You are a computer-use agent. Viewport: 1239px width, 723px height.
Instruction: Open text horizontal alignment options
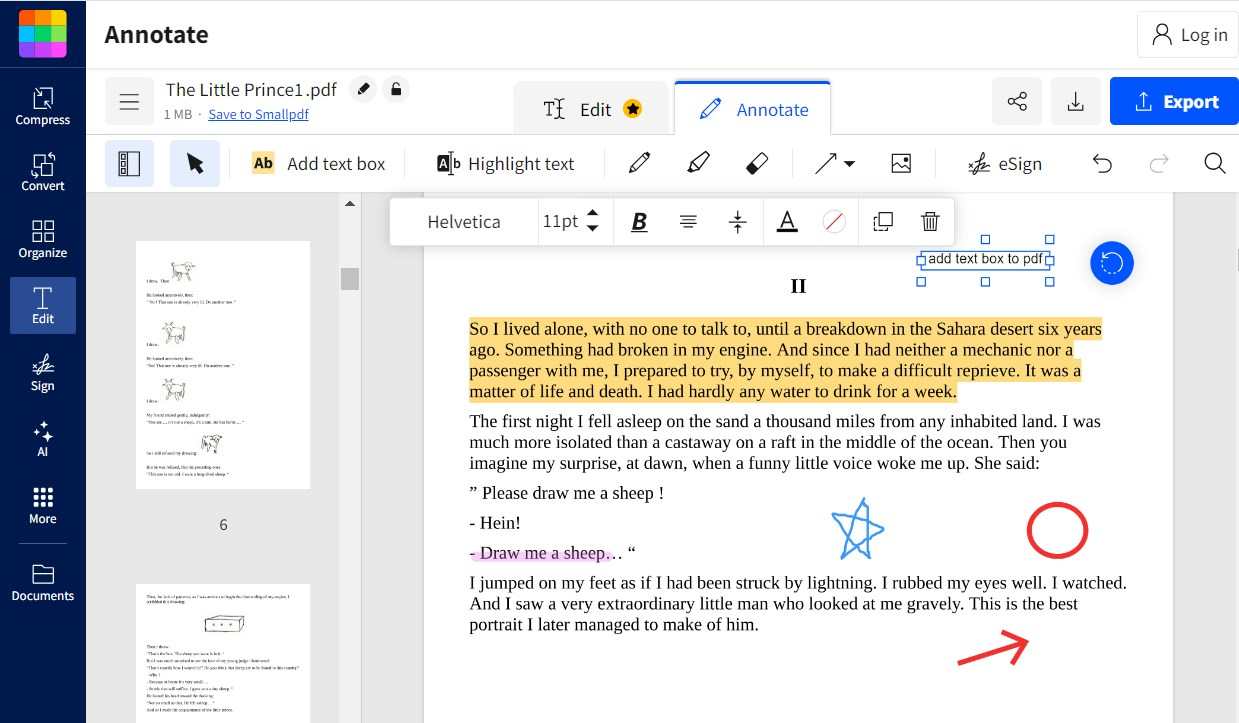pyautogui.click(x=688, y=222)
